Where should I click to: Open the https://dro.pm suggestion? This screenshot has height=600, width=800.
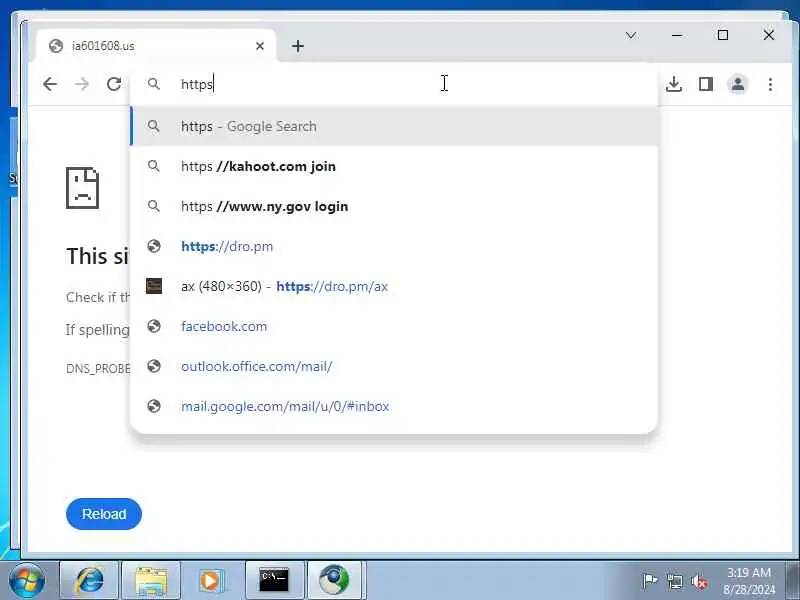(394, 246)
